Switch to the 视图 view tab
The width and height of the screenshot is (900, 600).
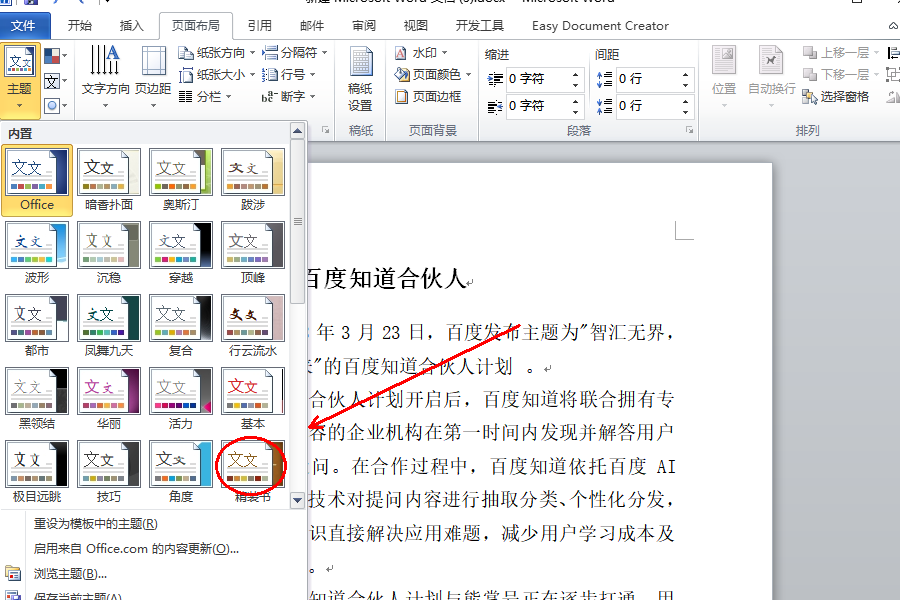[416, 26]
